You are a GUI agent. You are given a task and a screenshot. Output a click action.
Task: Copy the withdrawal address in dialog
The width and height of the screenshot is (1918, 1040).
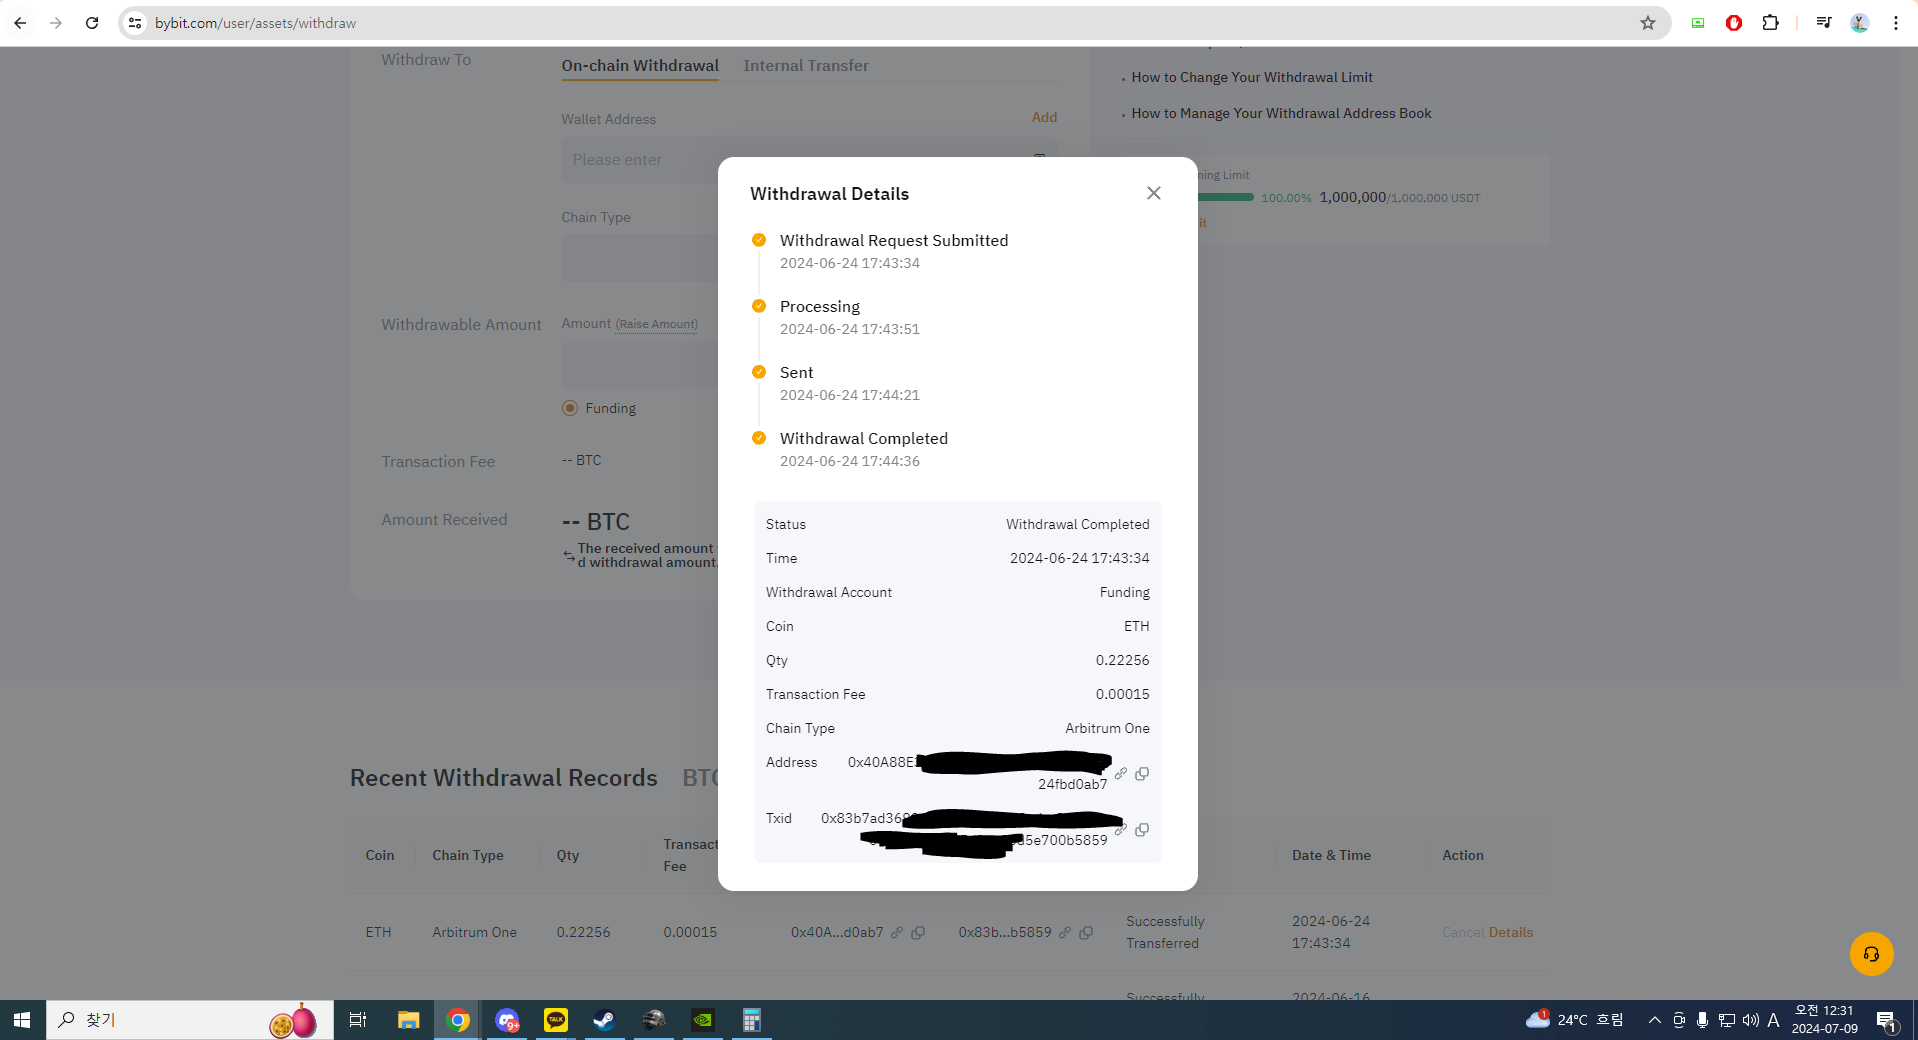point(1142,773)
